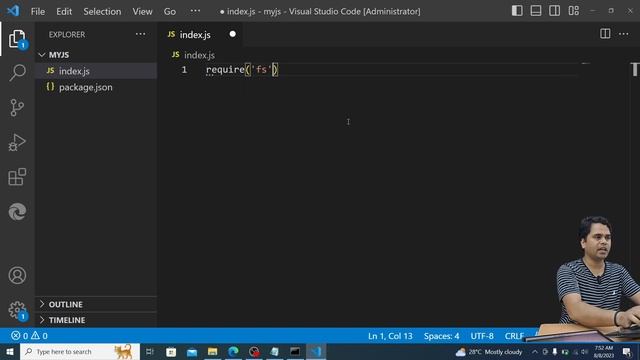This screenshot has width=640, height=360.
Task: Open Customize Layout icon
Action: [573, 11]
